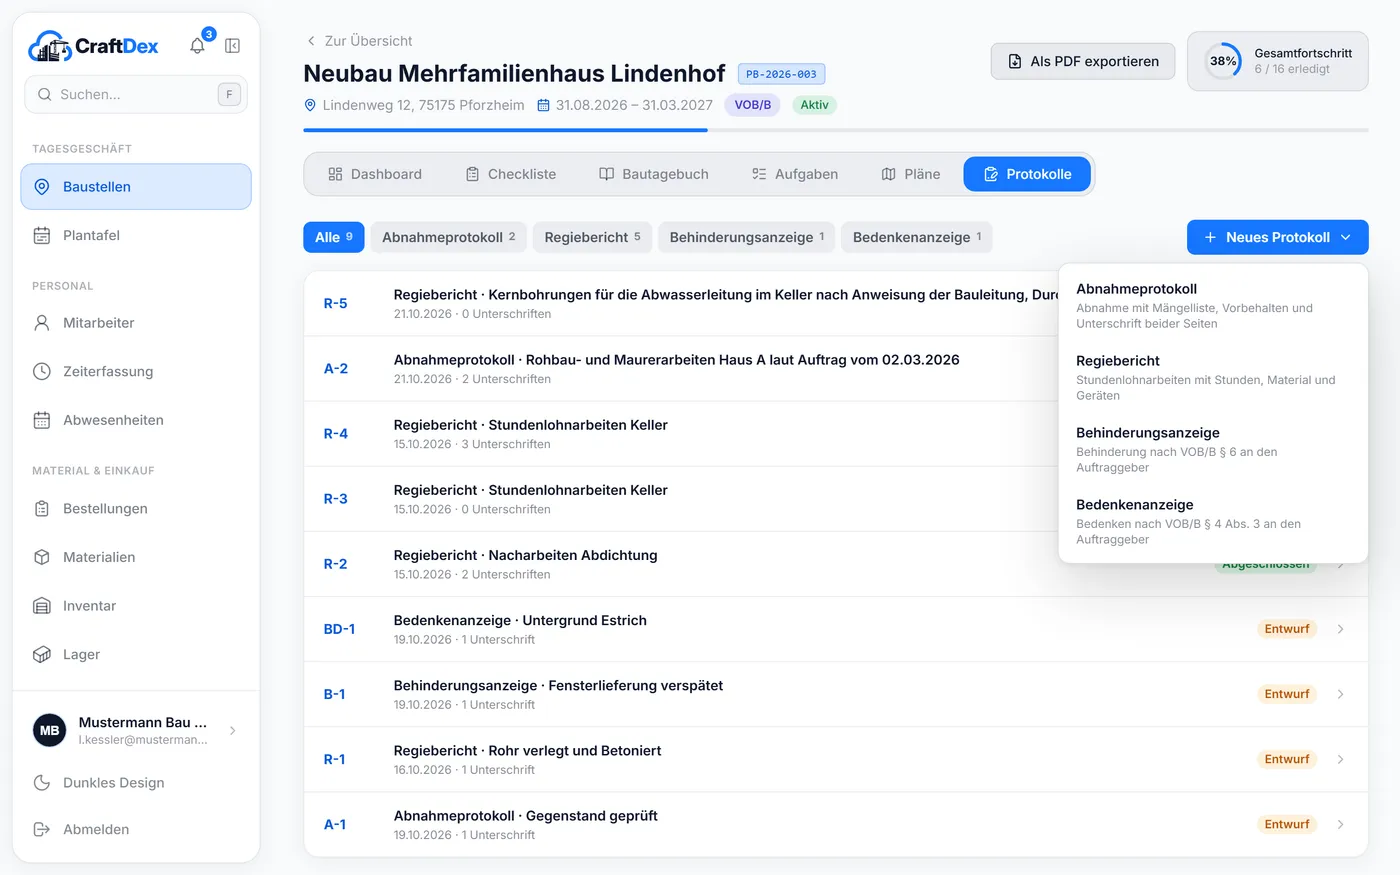Switch to the Bautagebuch tab
The image size is (1400, 875).
tap(653, 174)
